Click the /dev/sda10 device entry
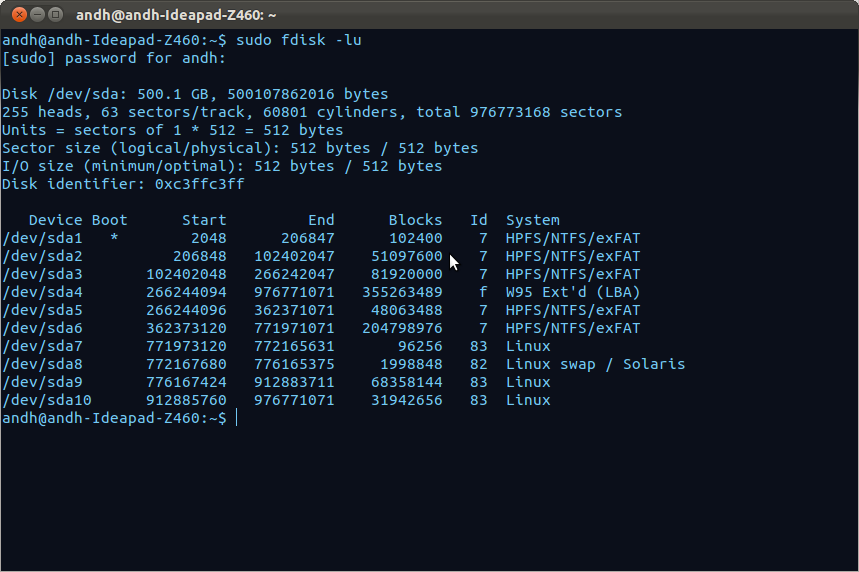859x572 pixels. click(47, 400)
